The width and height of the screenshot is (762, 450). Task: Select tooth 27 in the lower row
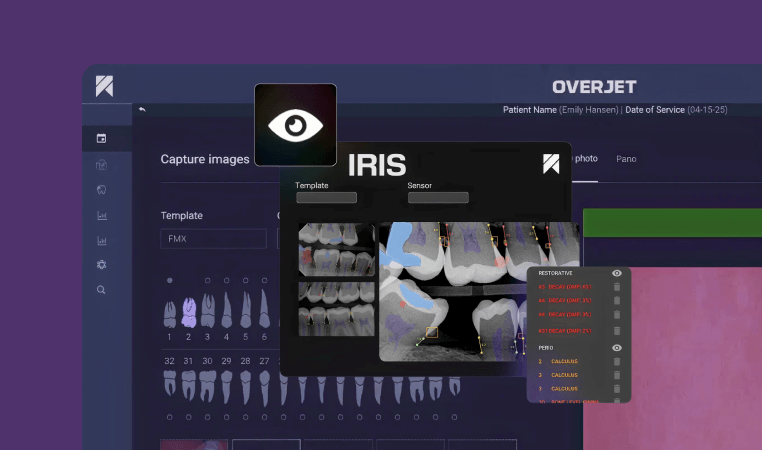(x=264, y=389)
